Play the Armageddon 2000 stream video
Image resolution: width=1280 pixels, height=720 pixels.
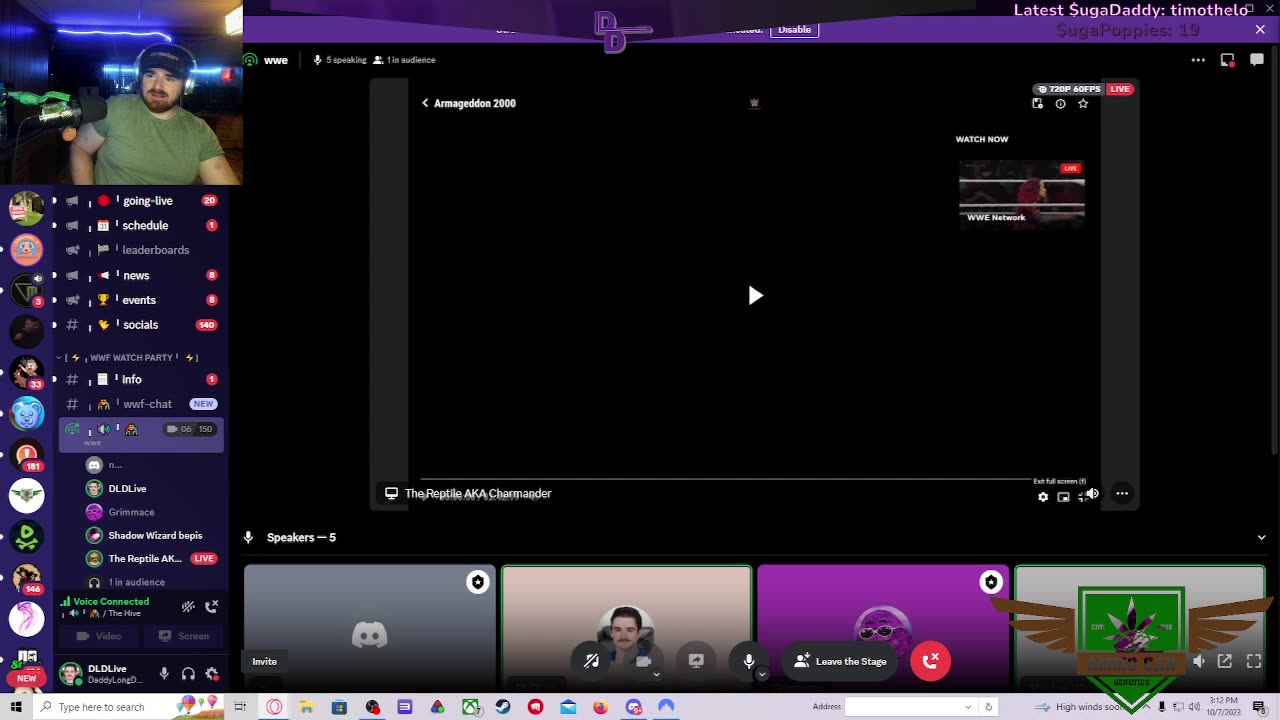tap(755, 295)
